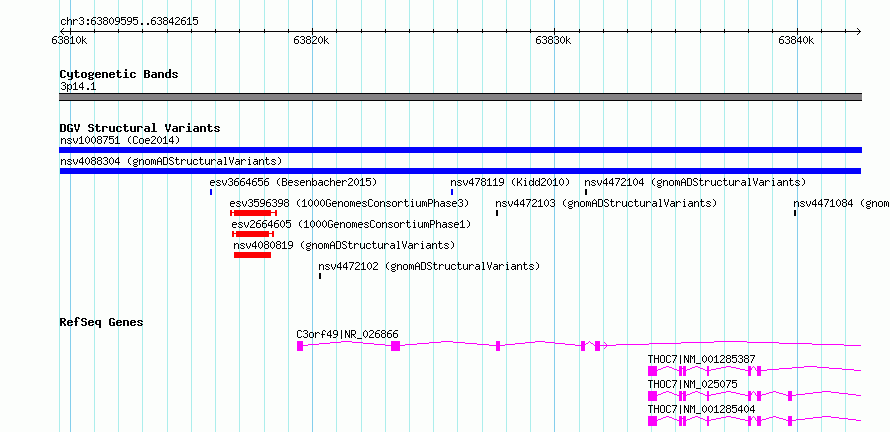890x432 pixels.
Task: Click the red esv2664605 variant bar
Action: pyautogui.click(x=253, y=234)
